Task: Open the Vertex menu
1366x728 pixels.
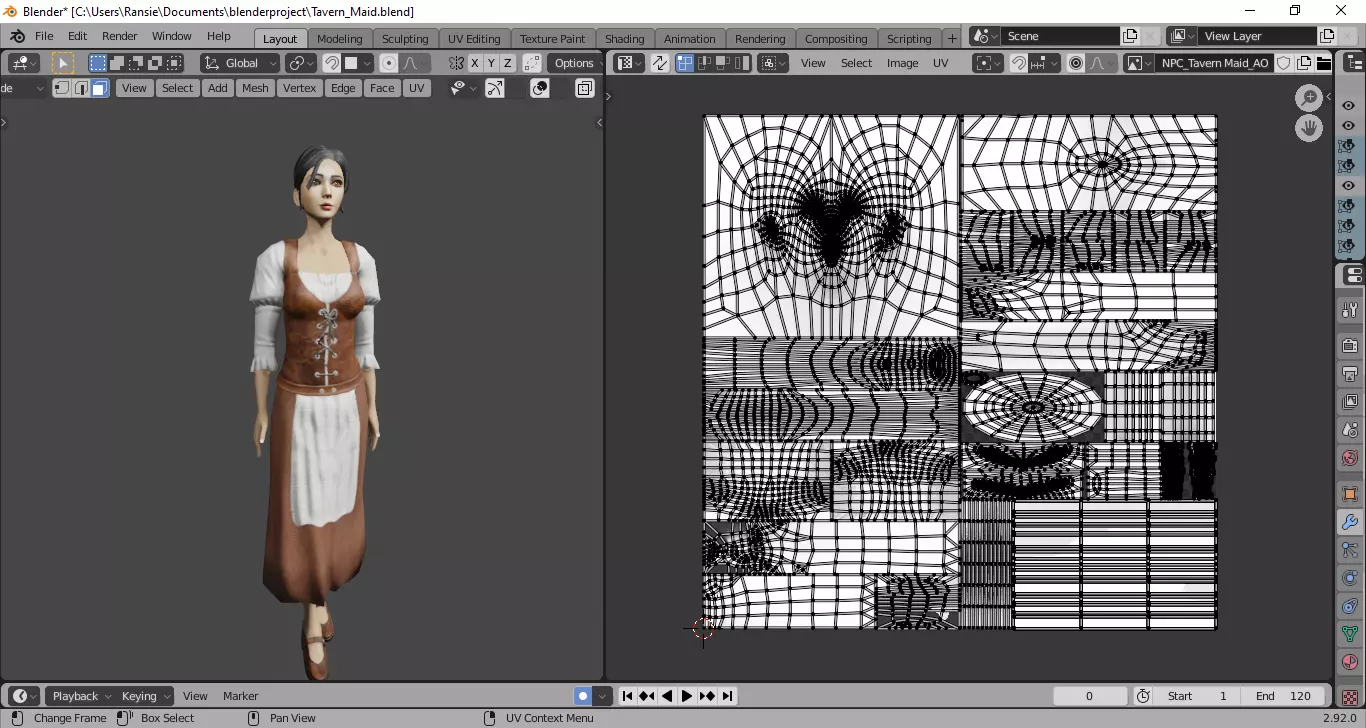Action: tap(299, 88)
